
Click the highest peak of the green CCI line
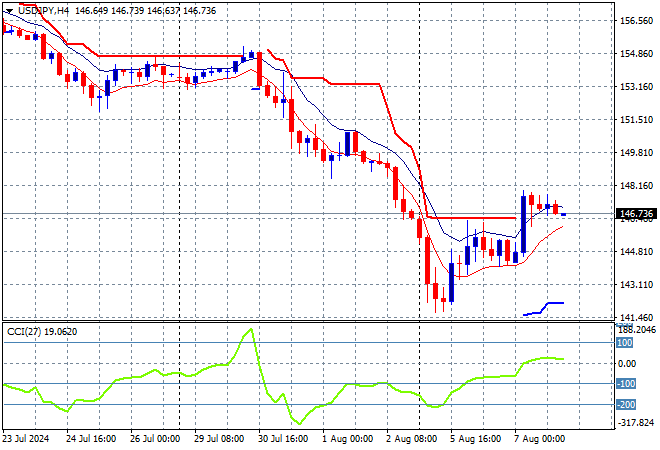click(249, 330)
